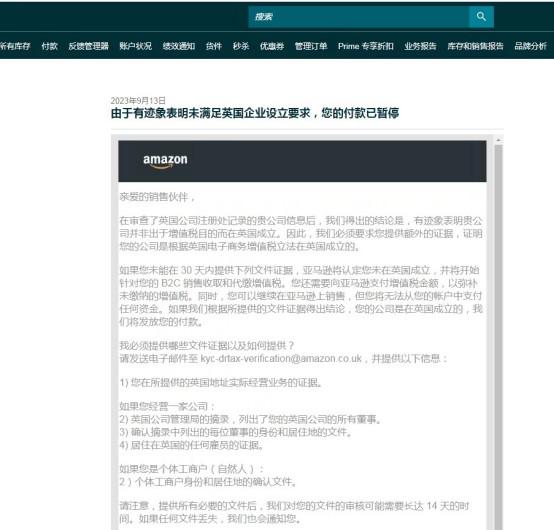
Task: Open the 优惠券 navigation item
Action: point(272,46)
